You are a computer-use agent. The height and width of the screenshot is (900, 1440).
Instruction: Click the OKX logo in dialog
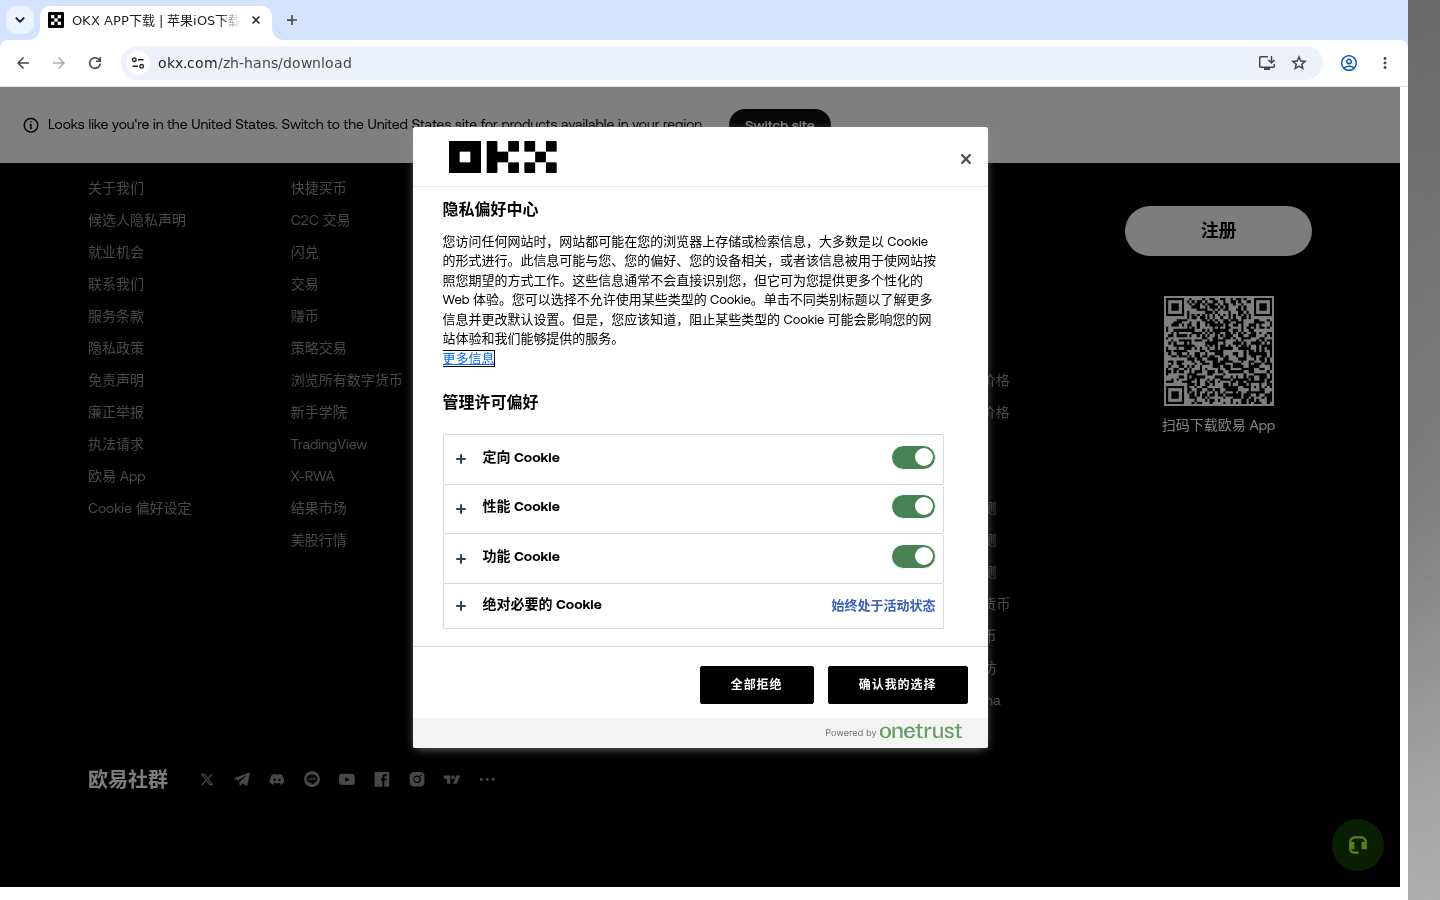coord(503,157)
